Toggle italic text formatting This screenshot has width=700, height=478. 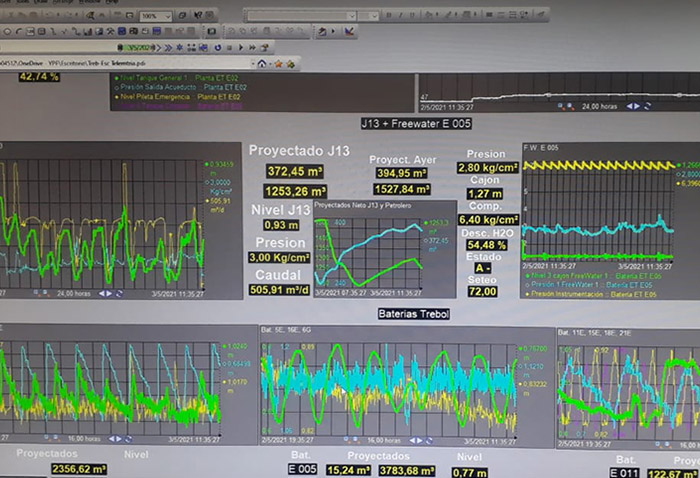pos(400,16)
